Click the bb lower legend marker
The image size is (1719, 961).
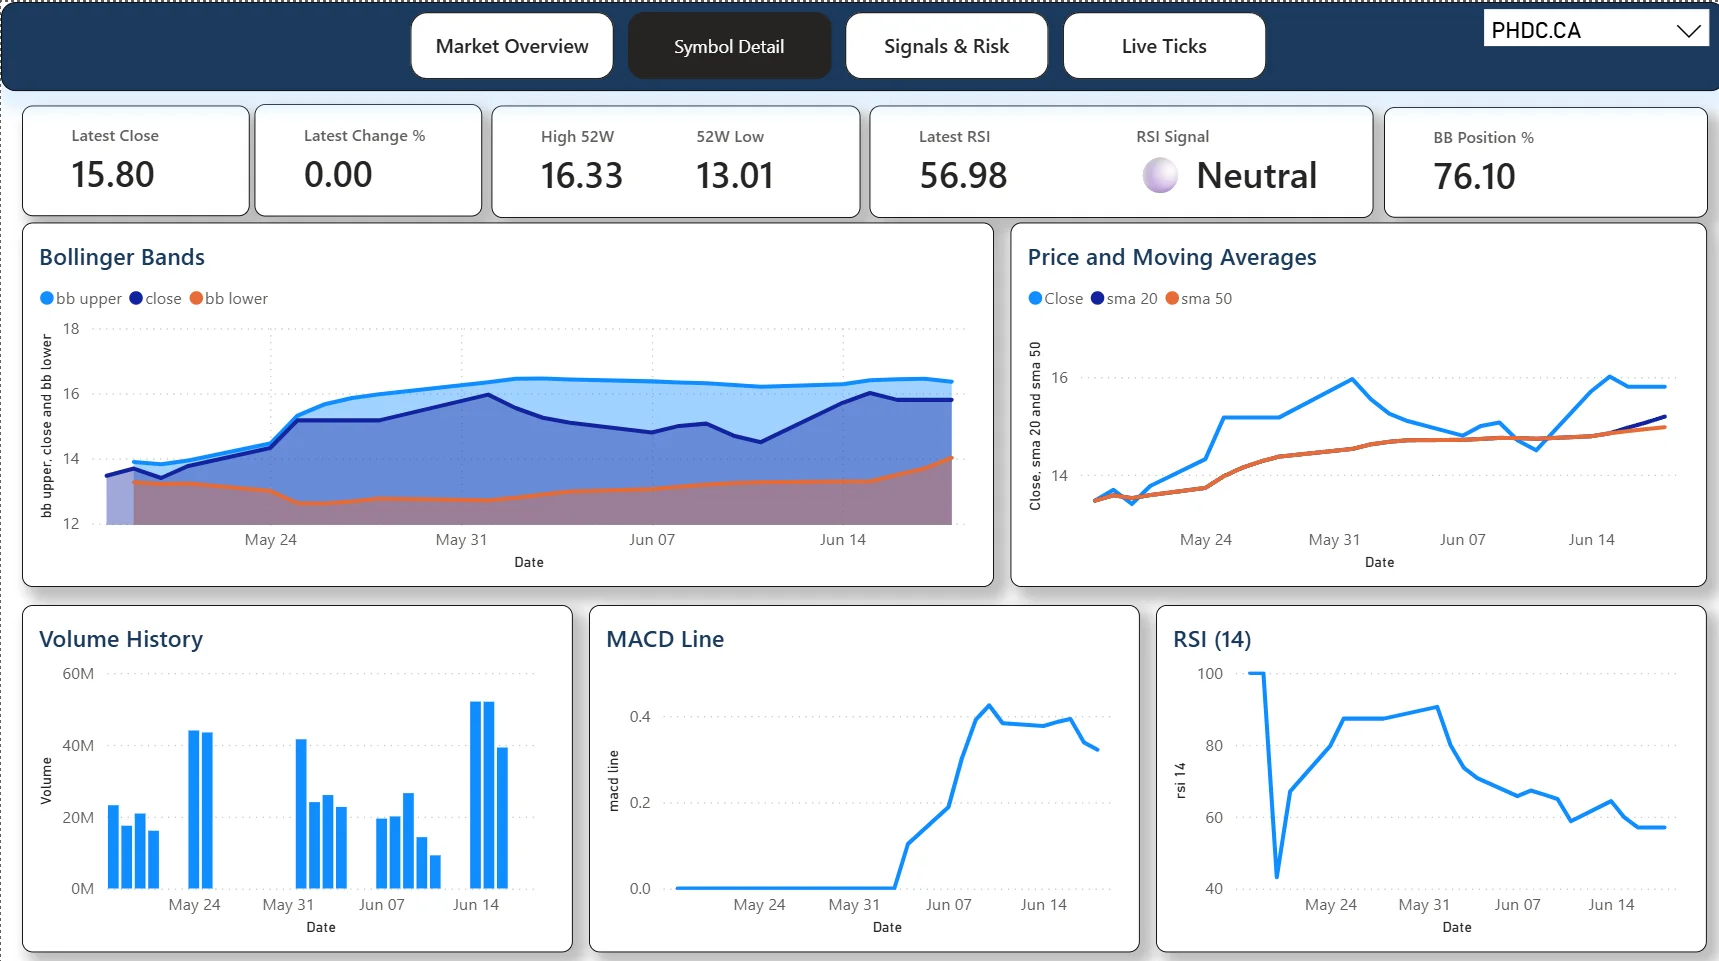[196, 298]
